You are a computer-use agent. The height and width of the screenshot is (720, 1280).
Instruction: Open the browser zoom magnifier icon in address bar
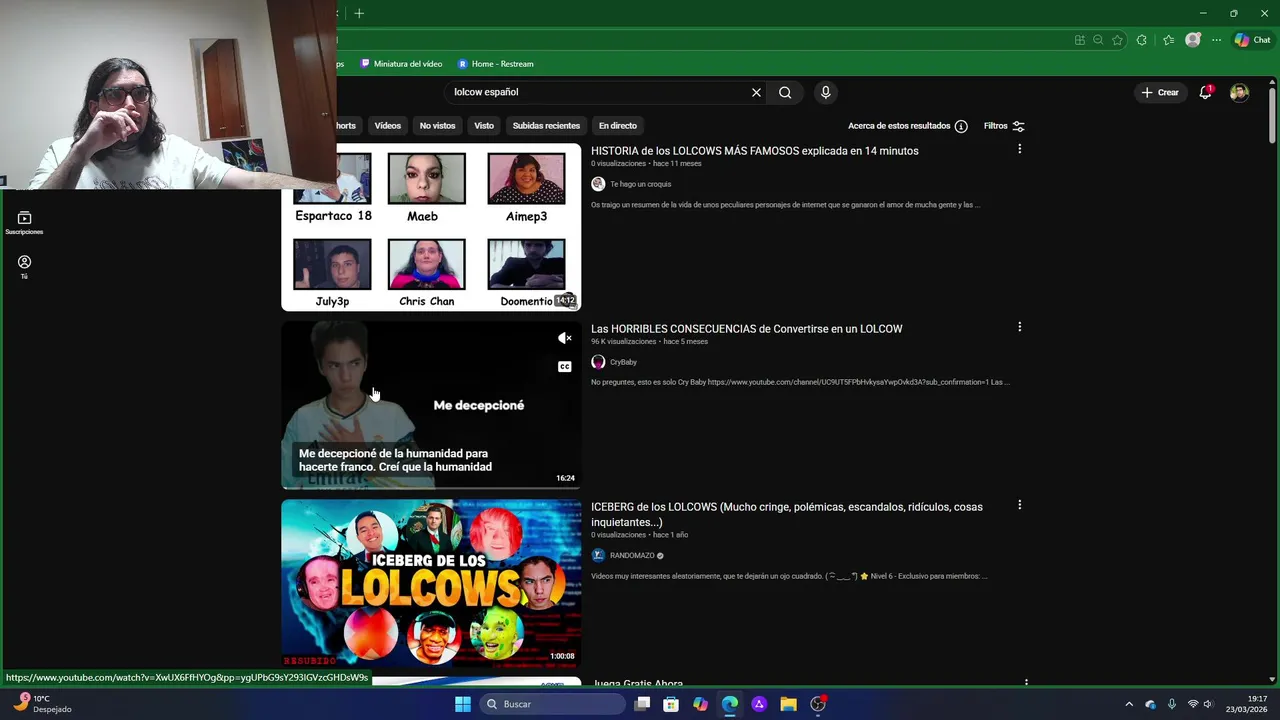tap(1098, 40)
